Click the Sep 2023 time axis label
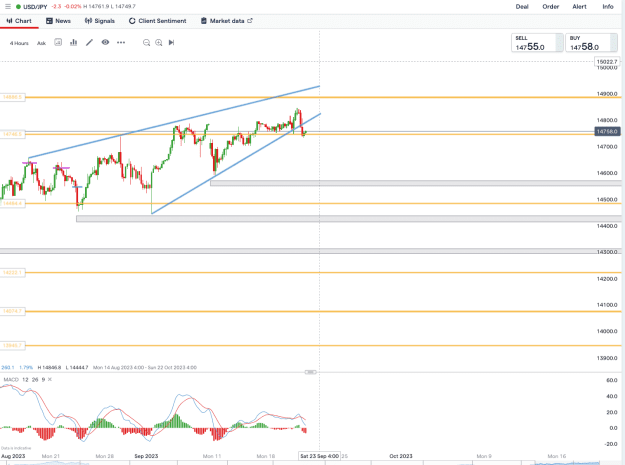Viewport: 625px width, 465px height. (x=146, y=456)
